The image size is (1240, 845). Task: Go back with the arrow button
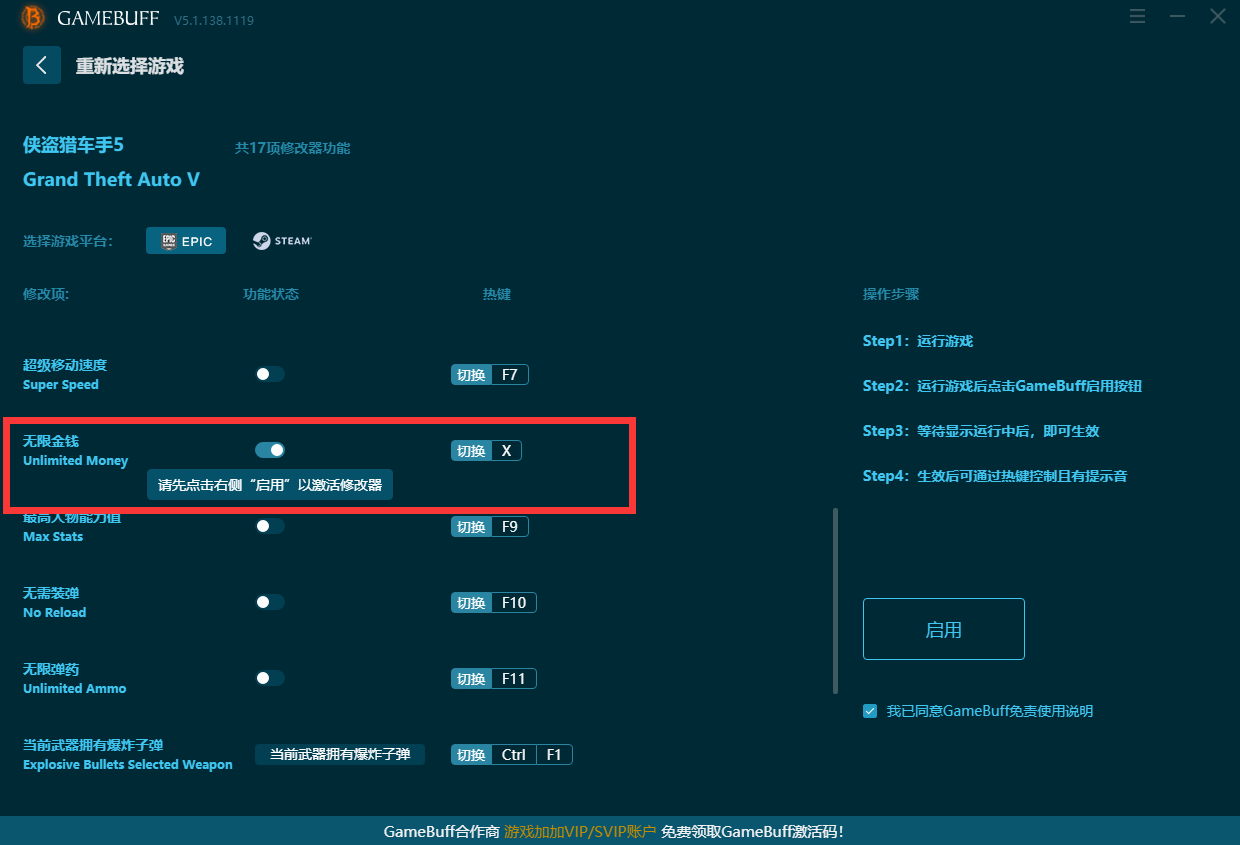42,65
